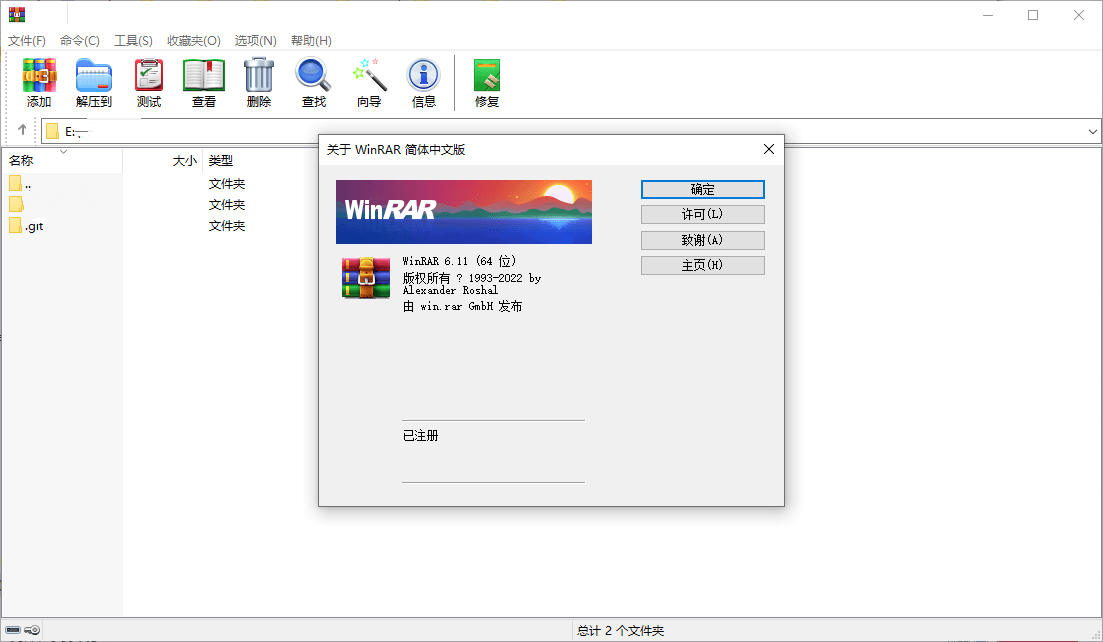Click the 解压到 (Extract To) toolbar icon

click(94, 82)
